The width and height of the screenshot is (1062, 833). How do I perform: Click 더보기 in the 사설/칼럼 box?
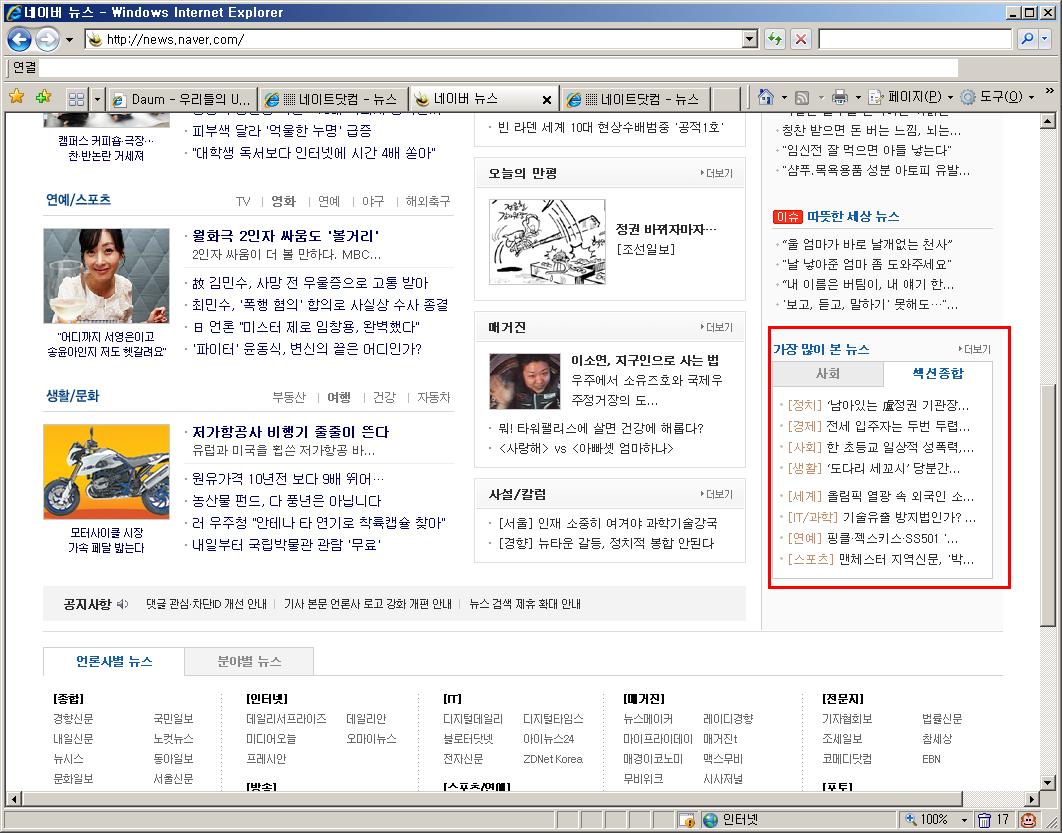(717, 495)
